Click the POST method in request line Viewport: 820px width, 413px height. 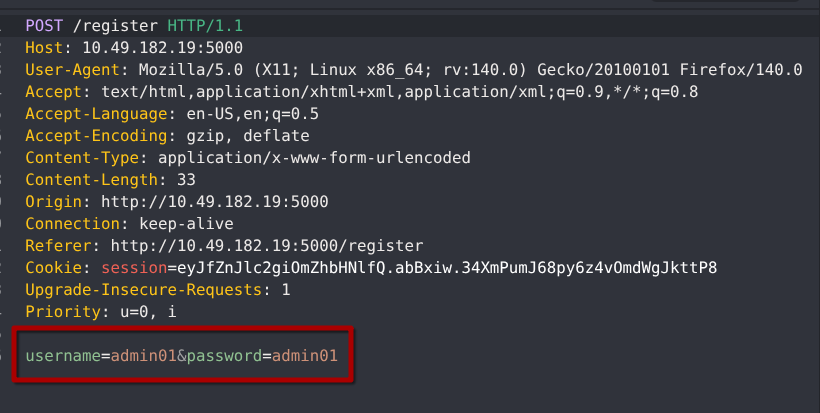point(46,25)
